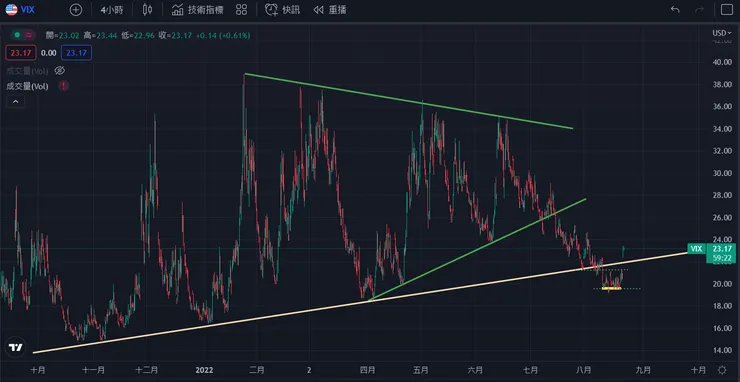Image resolution: width=740 pixels, height=382 pixels.
Task: Select the long cream support trend line
Action: (x=360, y=303)
